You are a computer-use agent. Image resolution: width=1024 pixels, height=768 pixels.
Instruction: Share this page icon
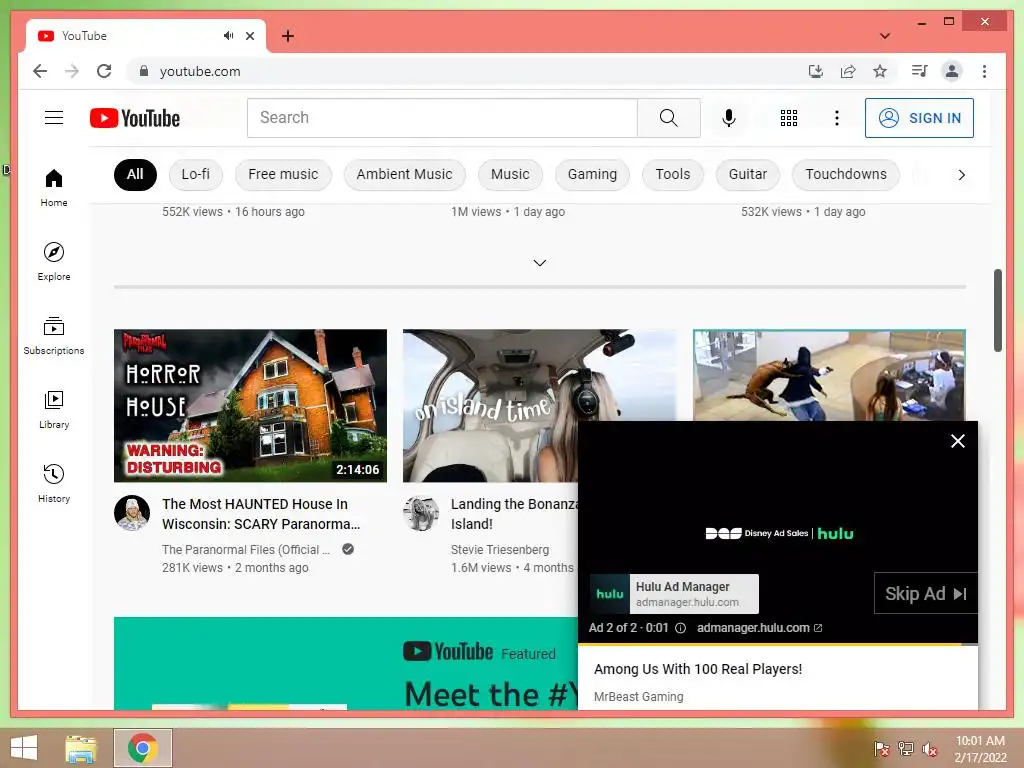pyautogui.click(x=848, y=71)
